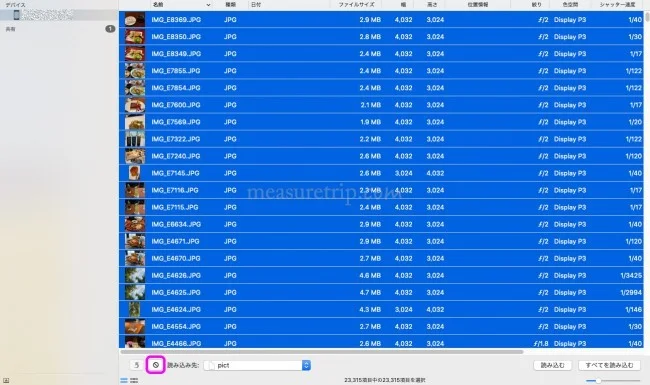Click thumbnail of IMG_E4554.JPG

point(135,326)
